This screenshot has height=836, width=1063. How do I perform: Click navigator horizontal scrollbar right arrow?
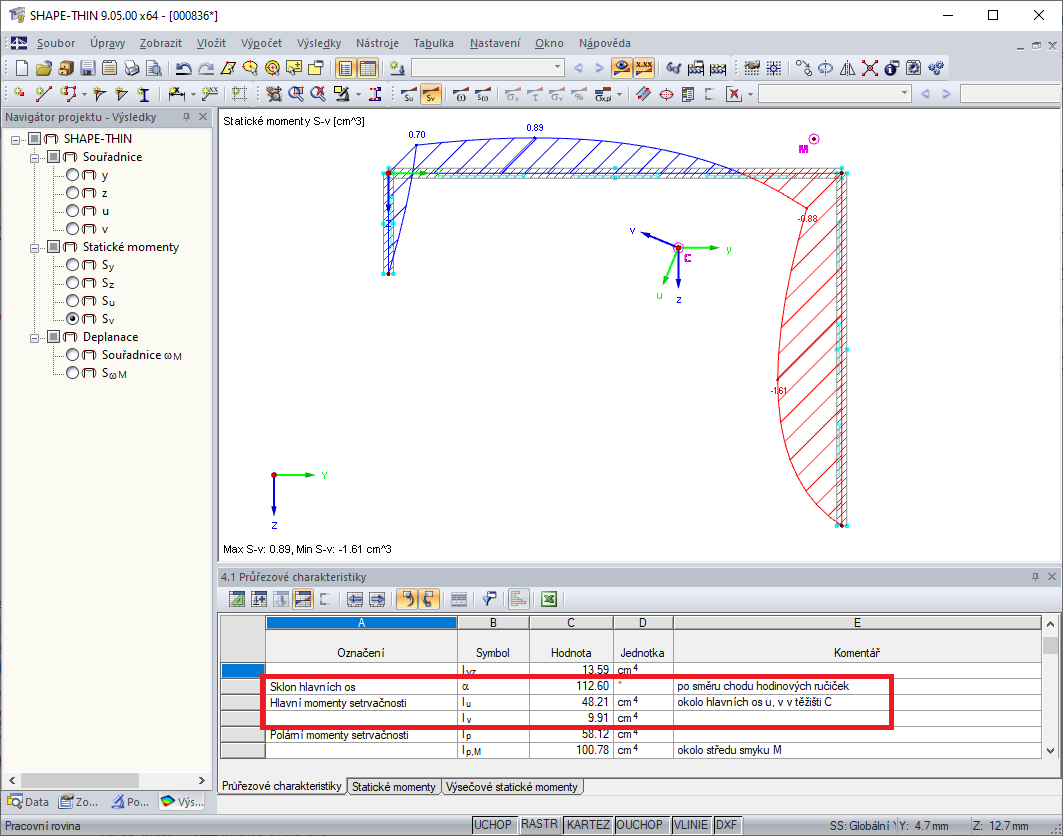[x=201, y=780]
